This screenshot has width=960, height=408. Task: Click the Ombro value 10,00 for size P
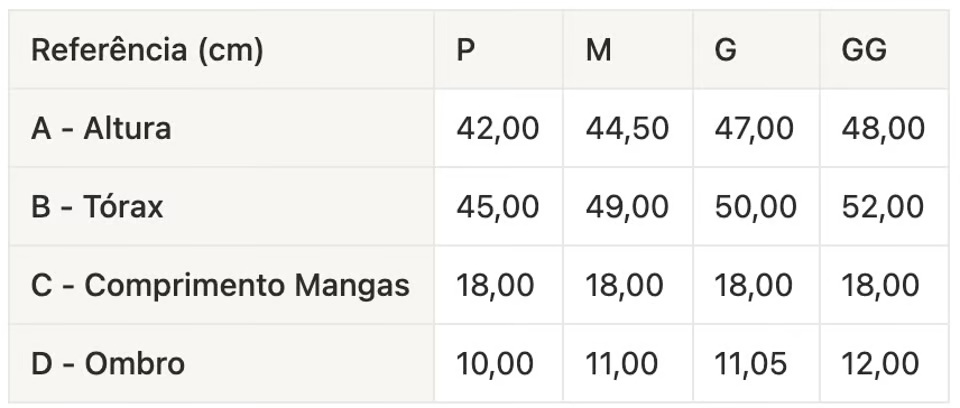pos(495,363)
